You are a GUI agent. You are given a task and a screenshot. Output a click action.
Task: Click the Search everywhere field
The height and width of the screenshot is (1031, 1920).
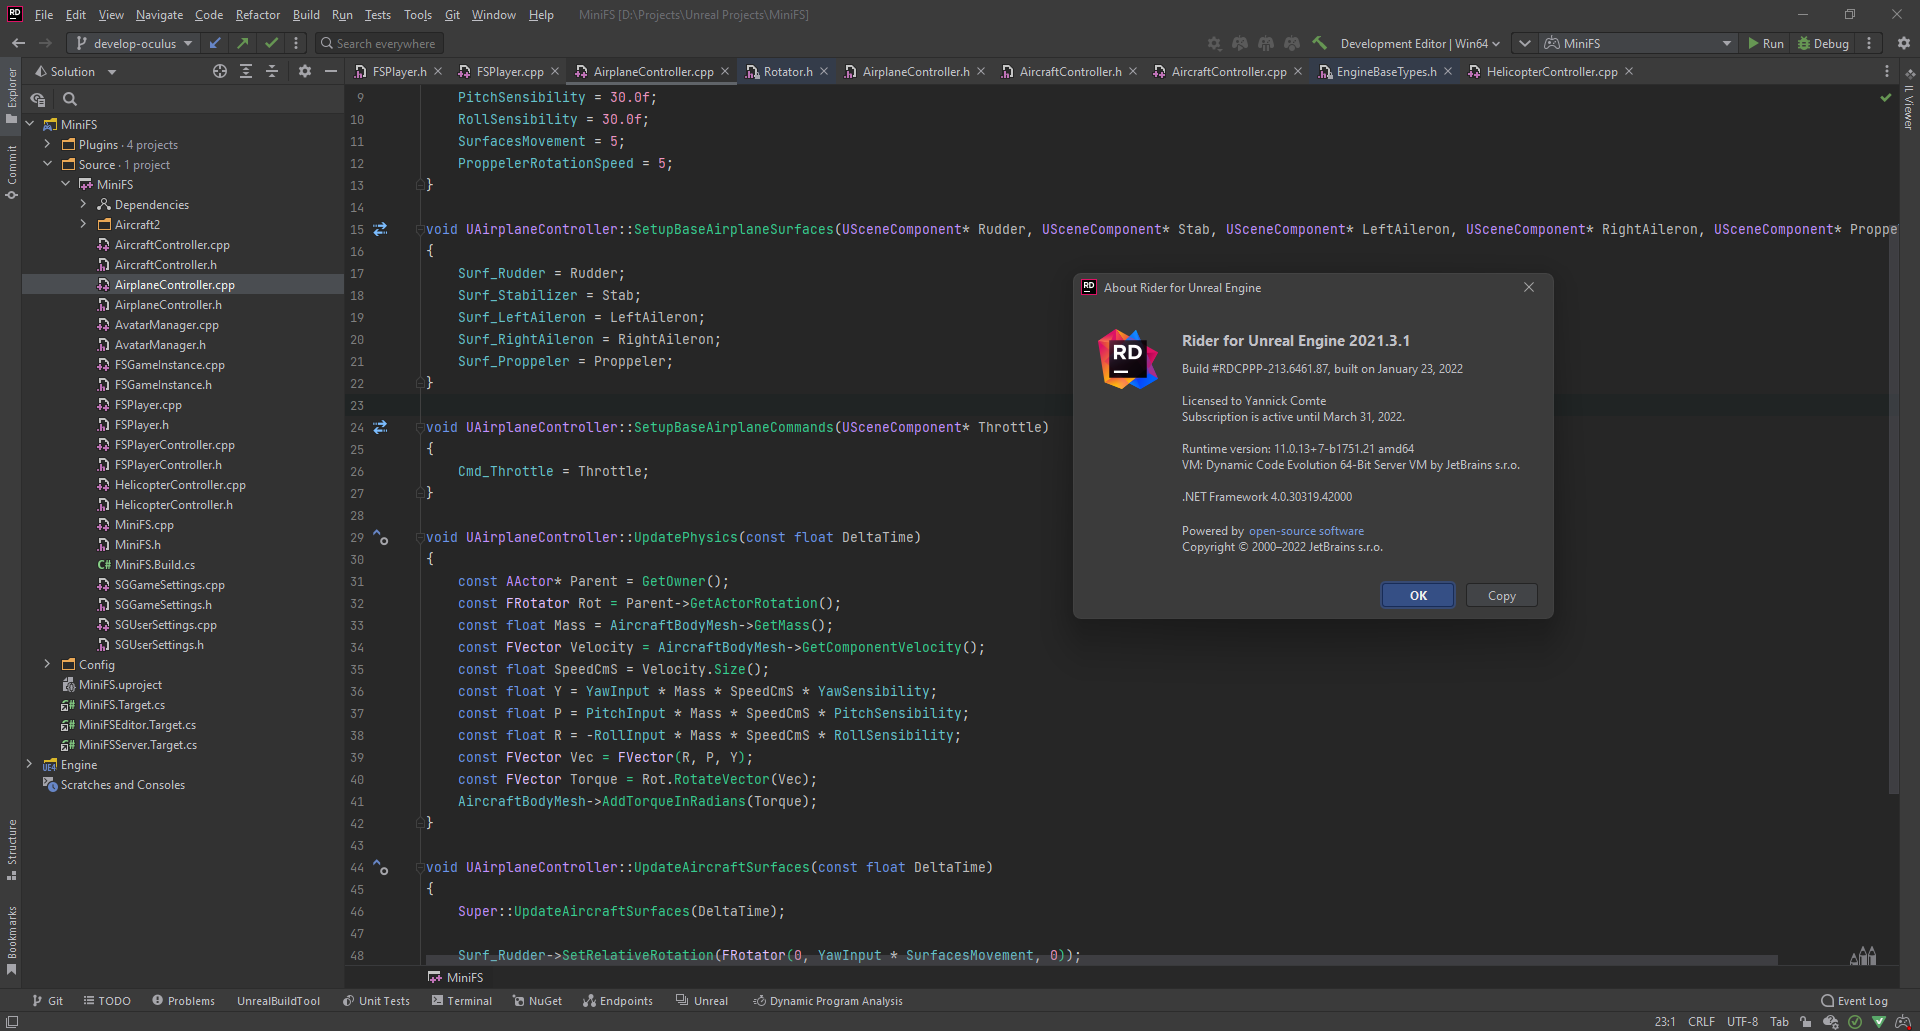379,43
